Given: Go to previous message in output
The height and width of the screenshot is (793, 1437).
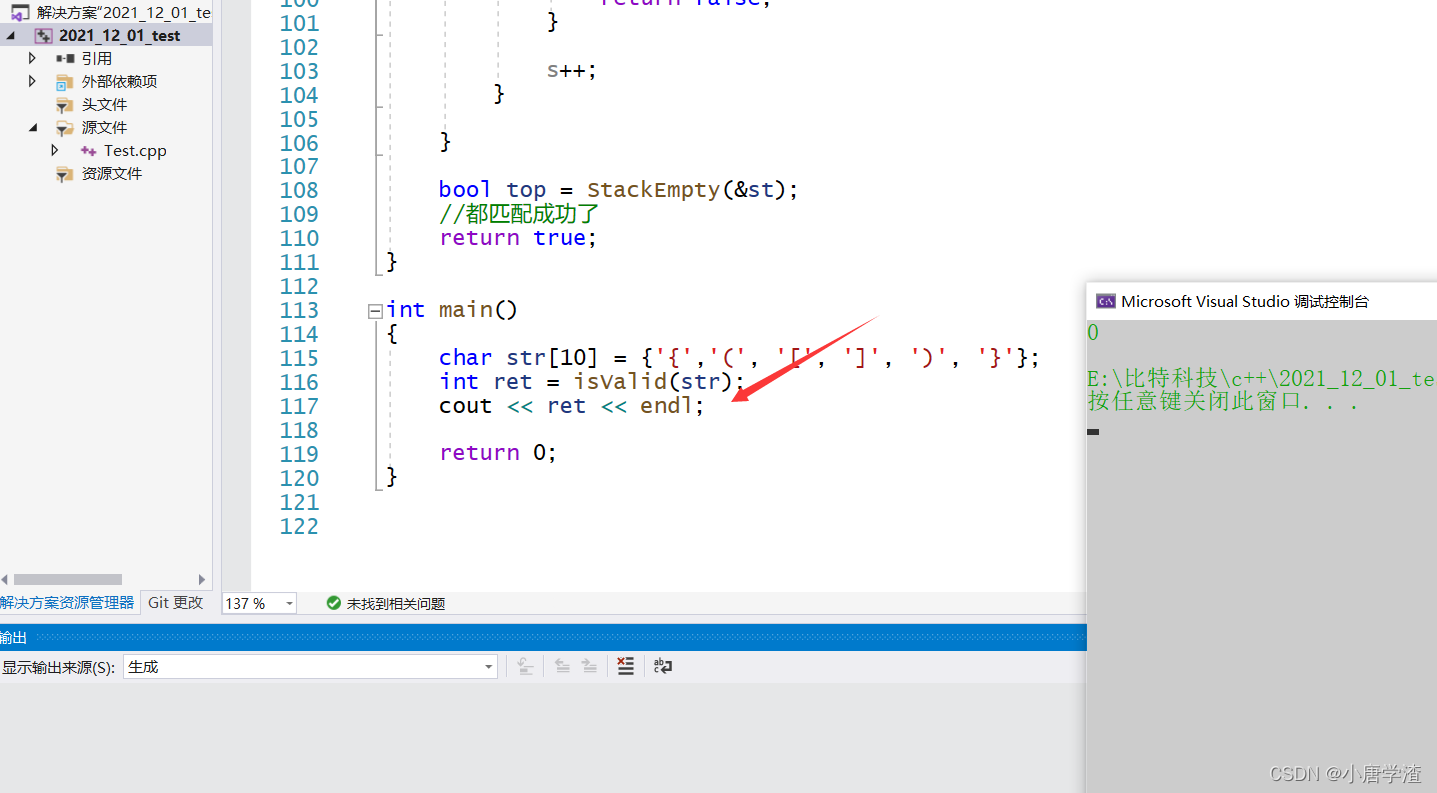Looking at the screenshot, I should pyautogui.click(x=563, y=666).
